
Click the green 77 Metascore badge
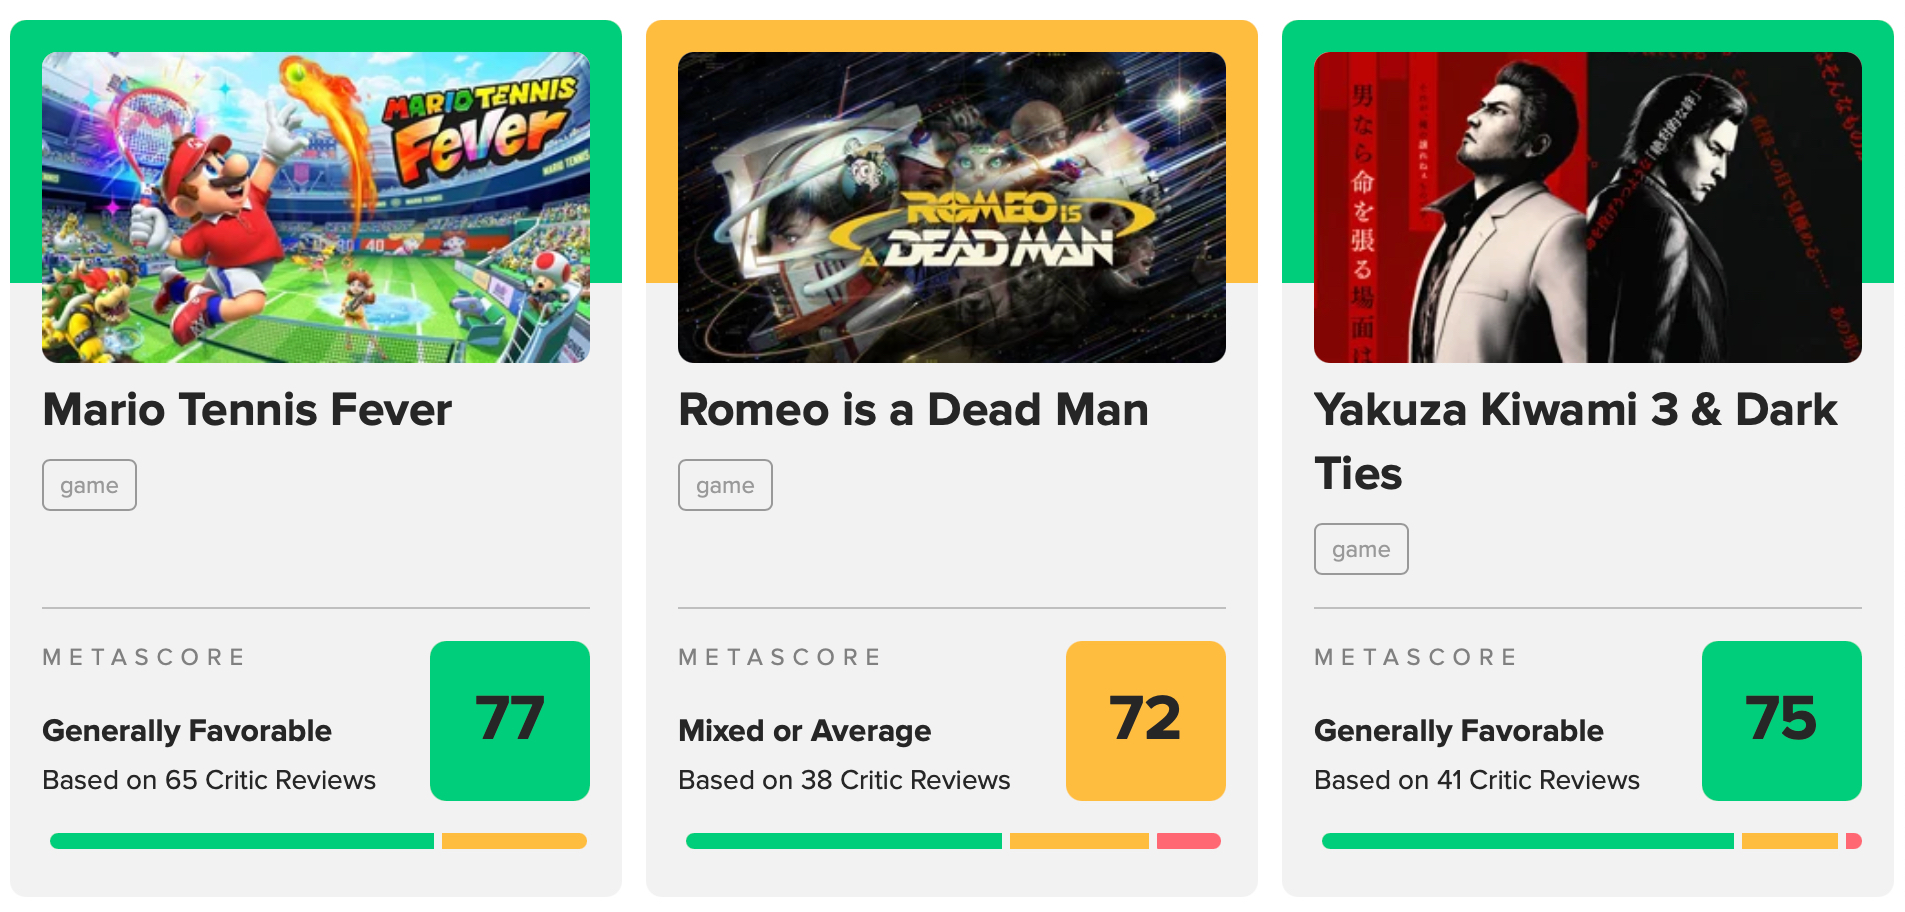[510, 720]
